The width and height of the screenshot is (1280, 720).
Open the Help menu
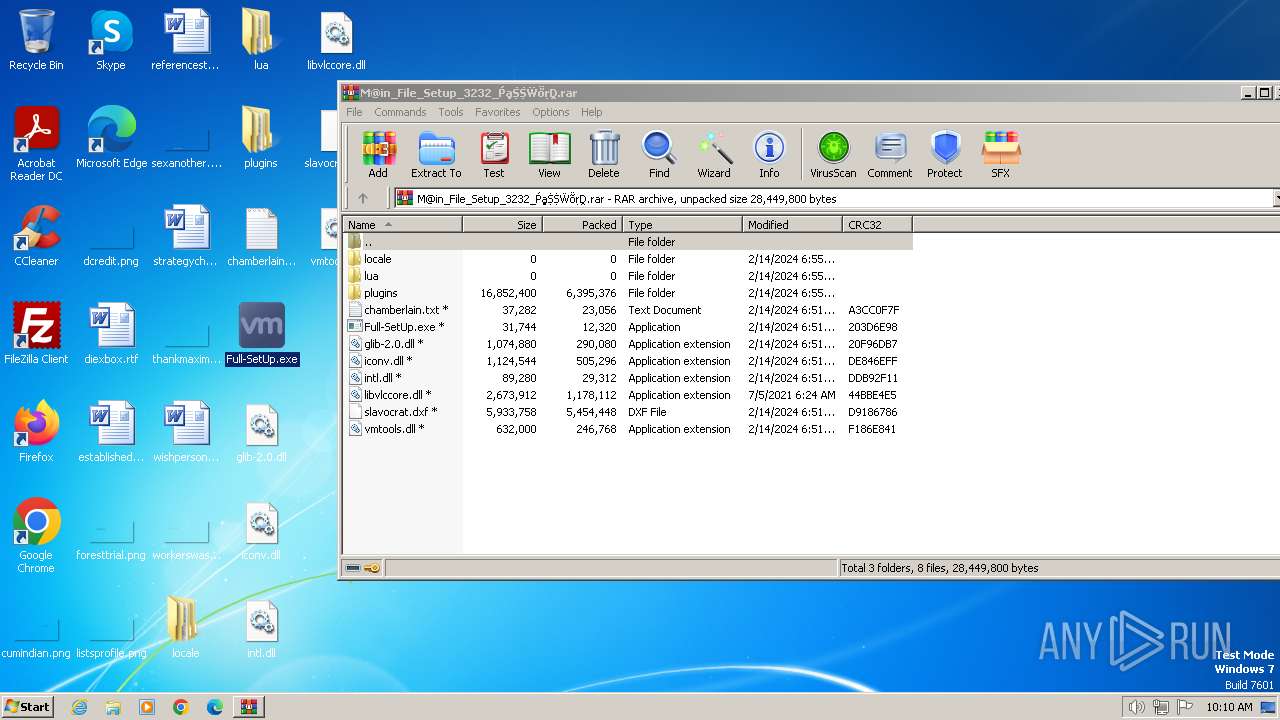[x=592, y=112]
